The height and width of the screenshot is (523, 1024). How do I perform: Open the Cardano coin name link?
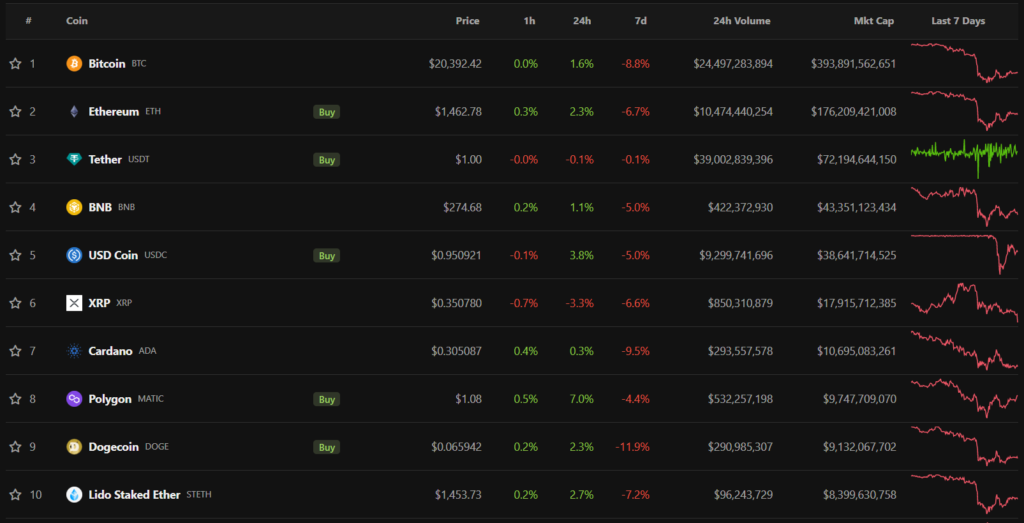110,351
